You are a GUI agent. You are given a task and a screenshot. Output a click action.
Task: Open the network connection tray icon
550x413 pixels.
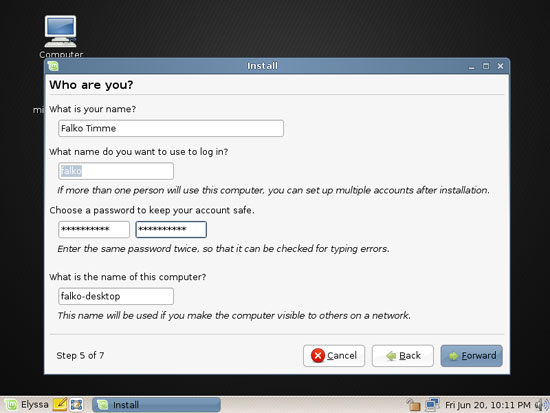click(432, 405)
